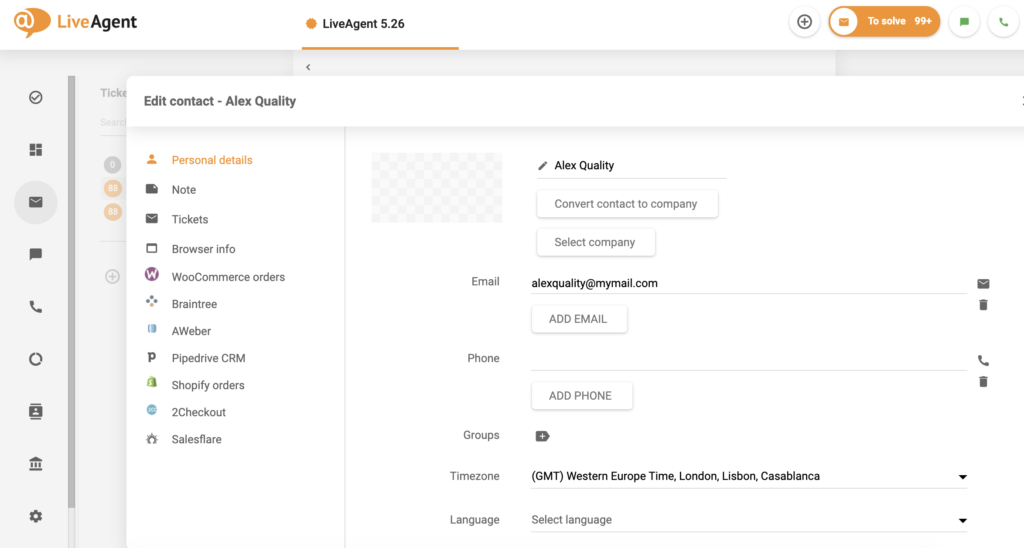The height and width of the screenshot is (548, 1024).
Task: Click the ADD EMAIL button
Action: click(579, 319)
